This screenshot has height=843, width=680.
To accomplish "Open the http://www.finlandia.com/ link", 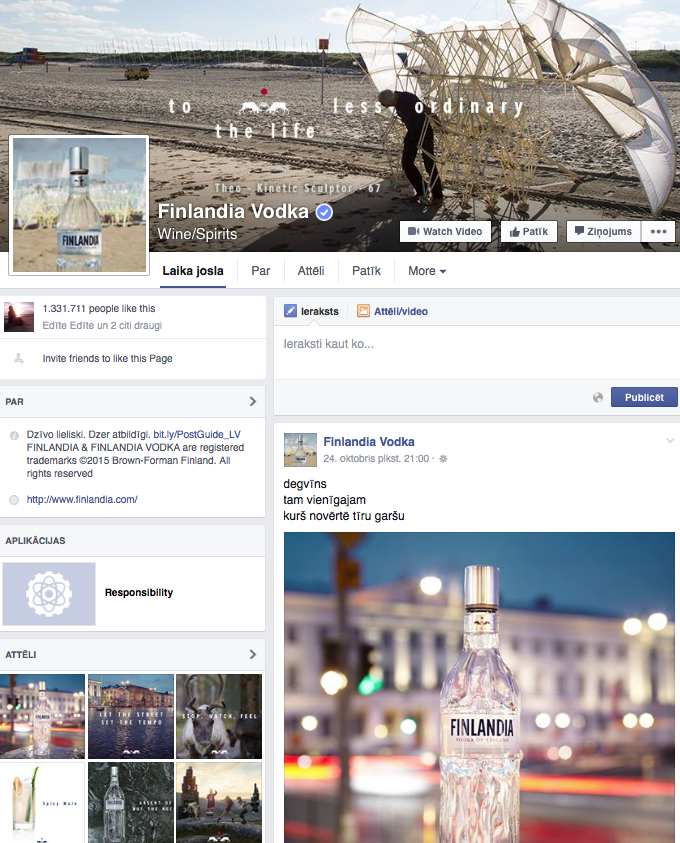I will coord(82,499).
